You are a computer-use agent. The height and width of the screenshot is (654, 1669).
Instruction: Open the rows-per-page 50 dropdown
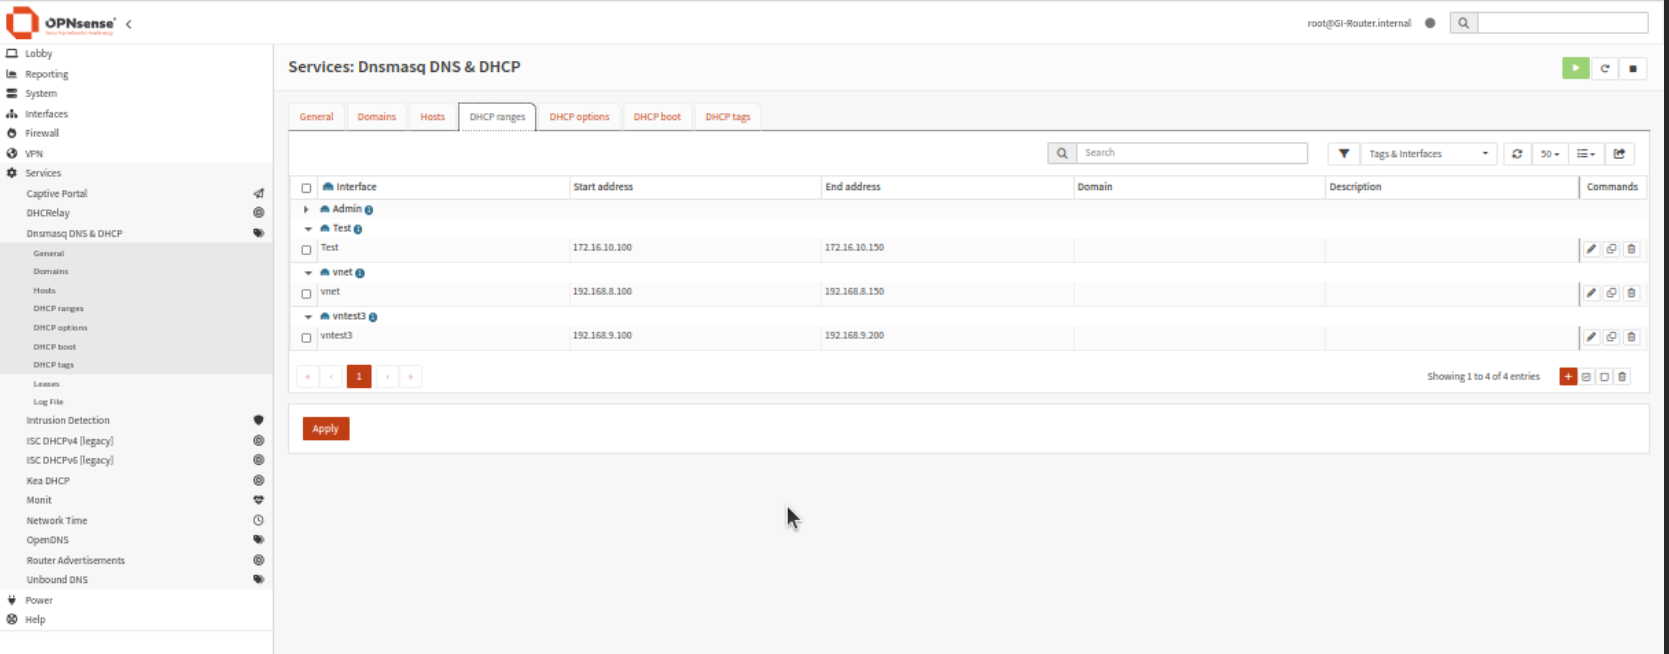[1549, 154]
